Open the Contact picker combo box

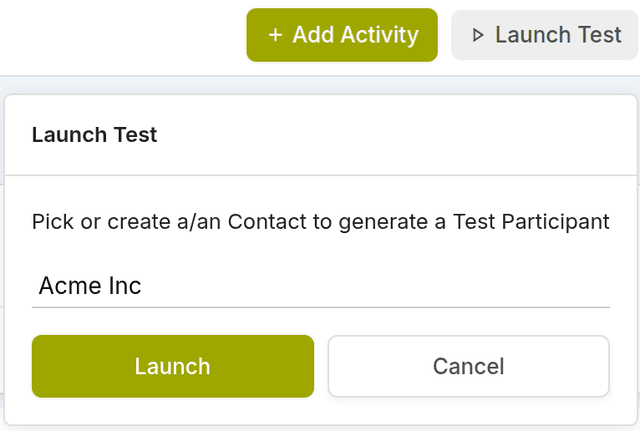(x=320, y=286)
